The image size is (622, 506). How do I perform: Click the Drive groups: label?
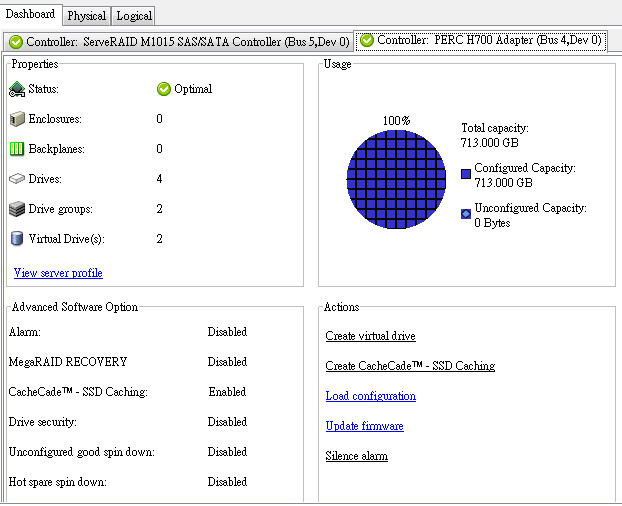[x=60, y=209]
